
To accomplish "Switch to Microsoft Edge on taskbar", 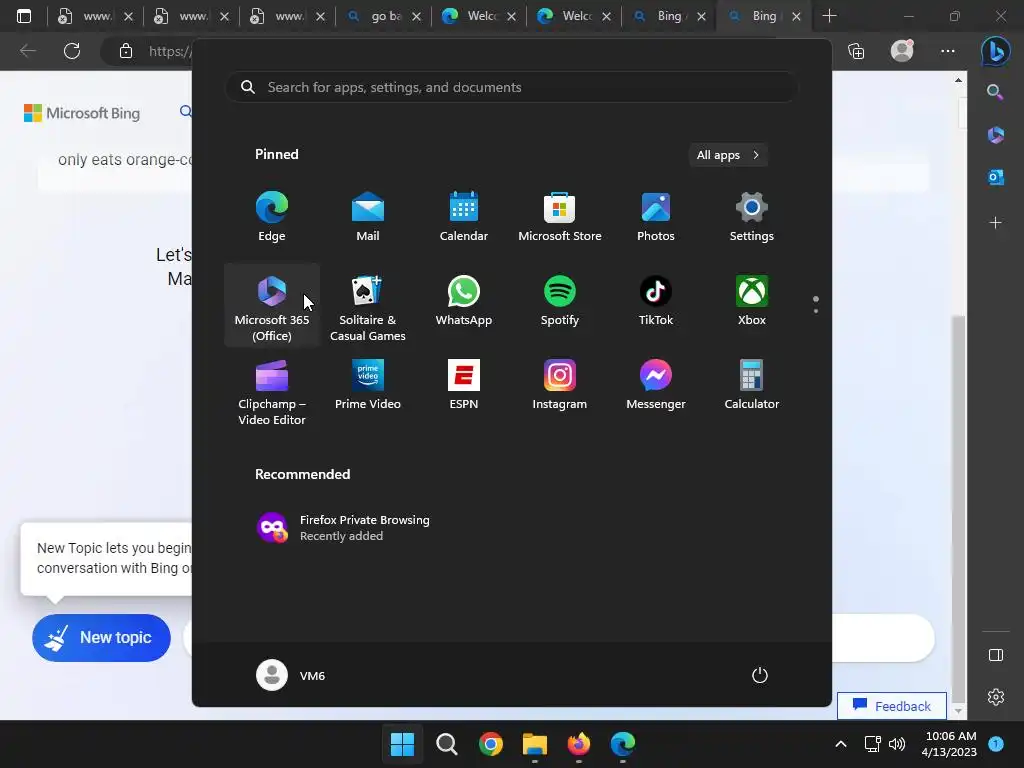I will coord(622,744).
